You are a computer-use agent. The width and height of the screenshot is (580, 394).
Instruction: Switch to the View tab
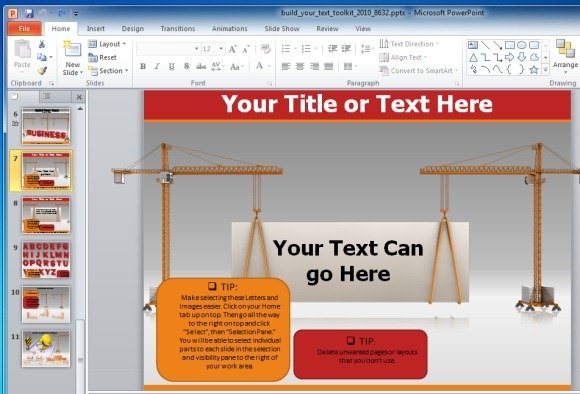point(363,28)
